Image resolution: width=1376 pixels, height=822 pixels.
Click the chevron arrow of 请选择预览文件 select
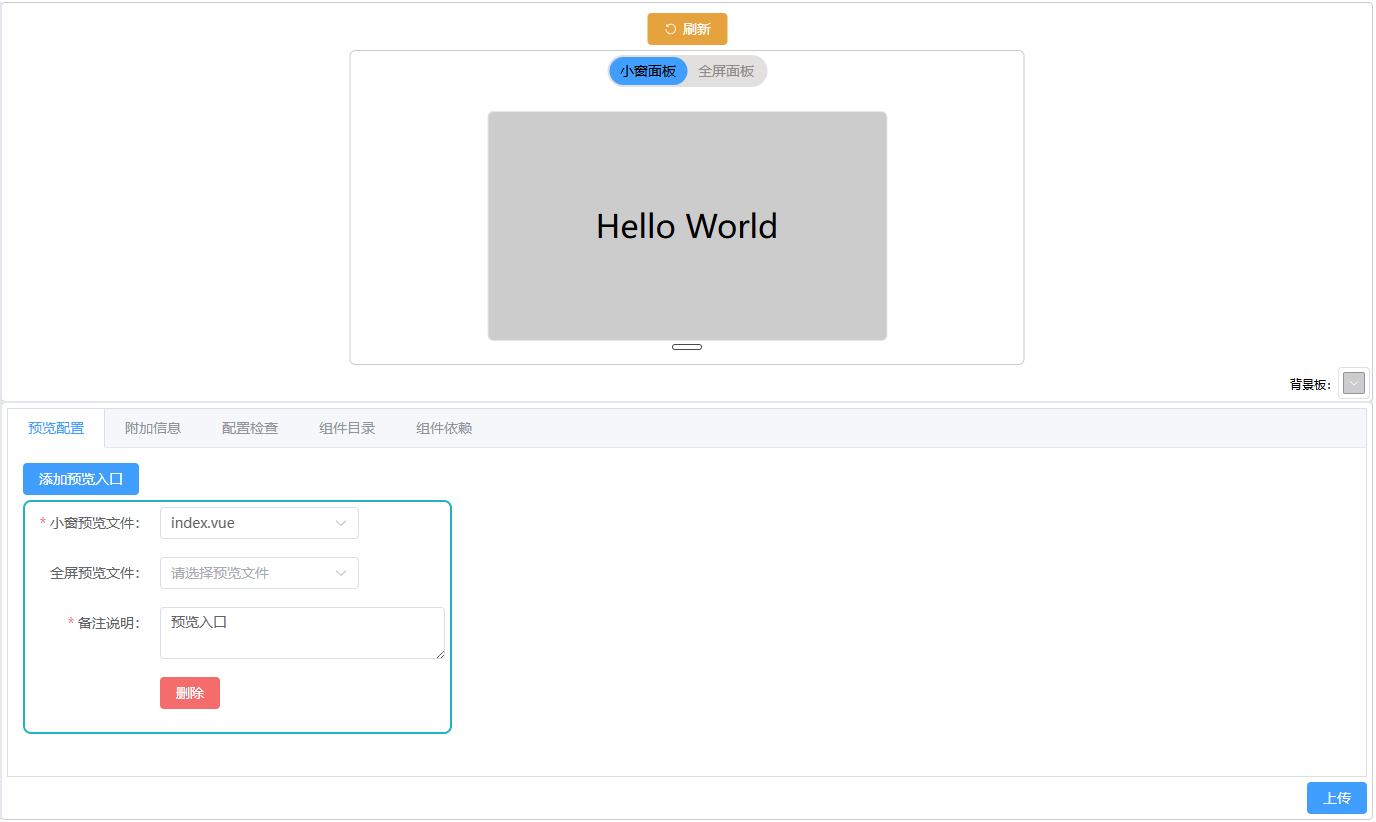[x=341, y=573]
